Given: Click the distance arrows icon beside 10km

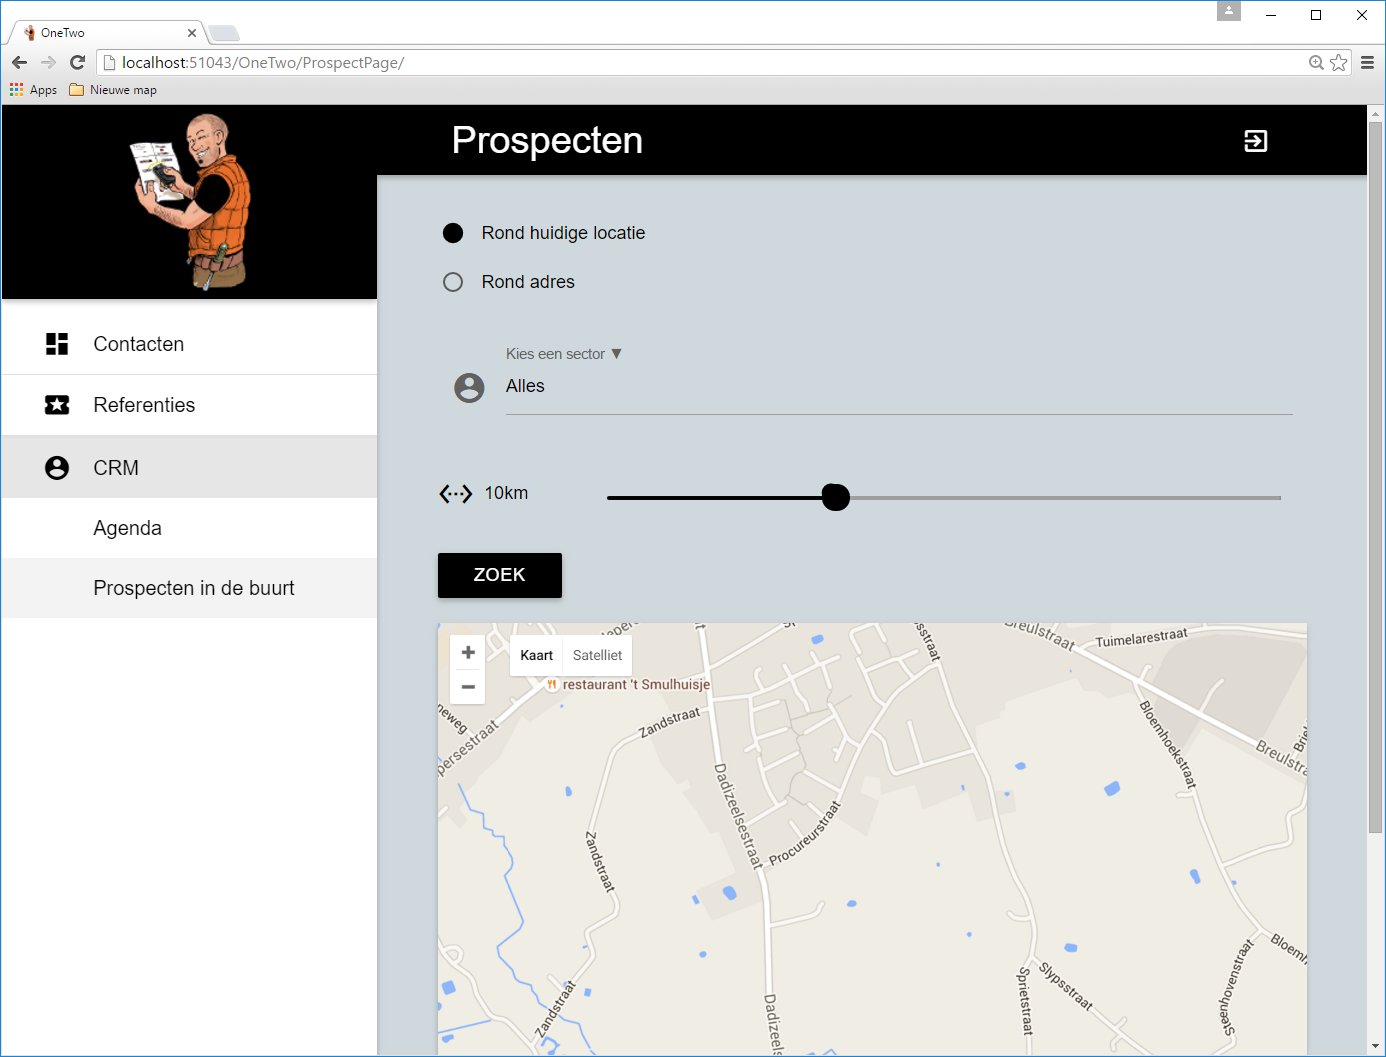Looking at the screenshot, I should (x=456, y=493).
